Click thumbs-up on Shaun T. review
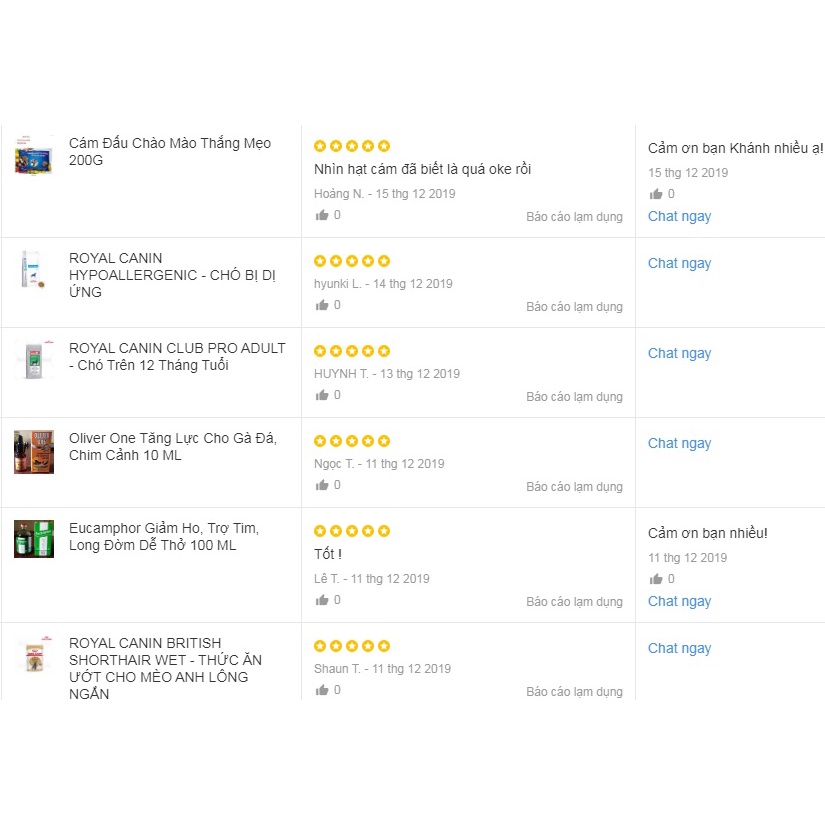 (322, 690)
